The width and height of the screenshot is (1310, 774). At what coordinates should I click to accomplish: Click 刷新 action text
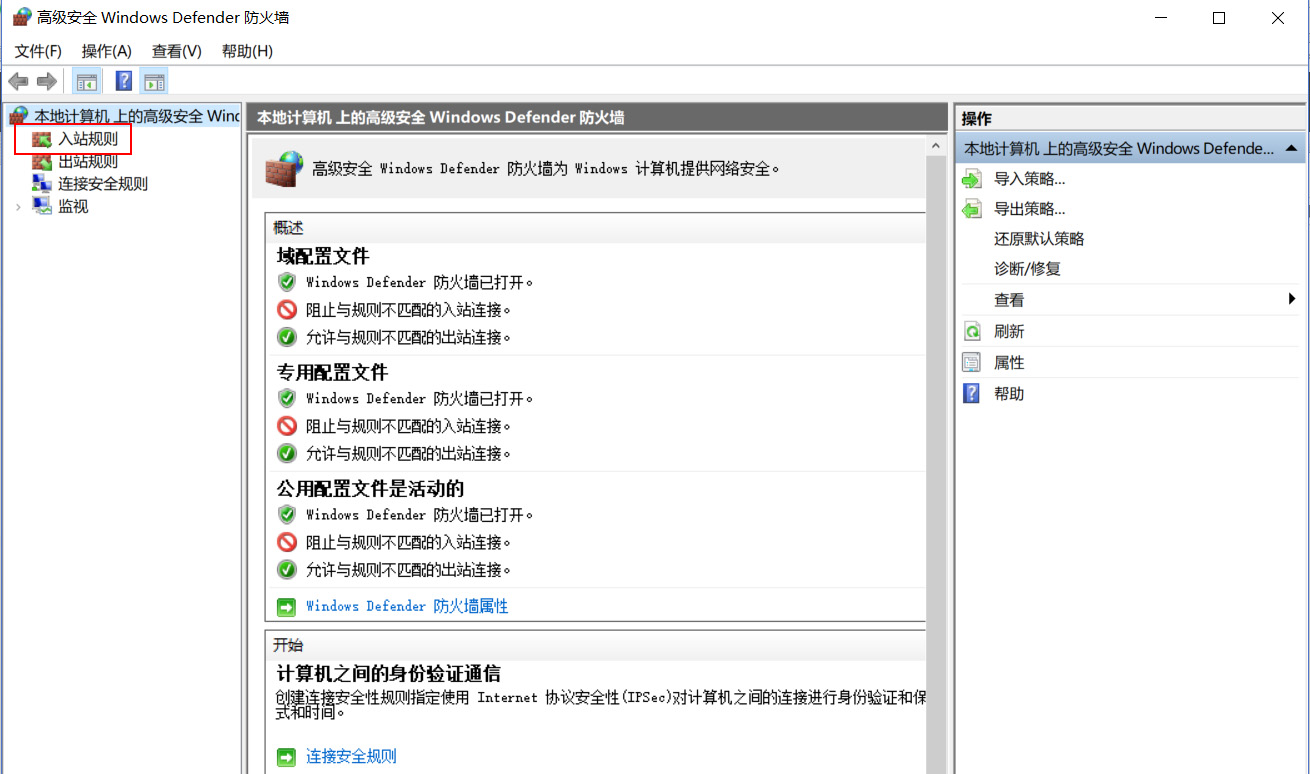pyautogui.click(x=1009, y=331)
